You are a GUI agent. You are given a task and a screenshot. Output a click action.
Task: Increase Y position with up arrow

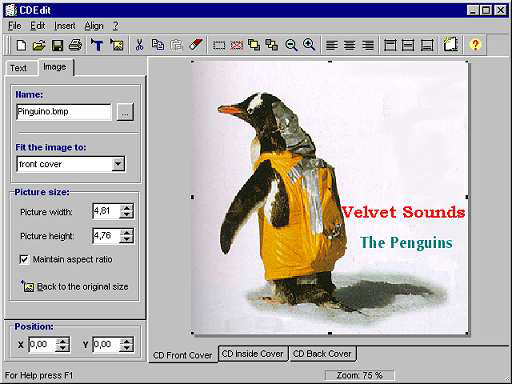pyautogui.click(x=127, y=341)
